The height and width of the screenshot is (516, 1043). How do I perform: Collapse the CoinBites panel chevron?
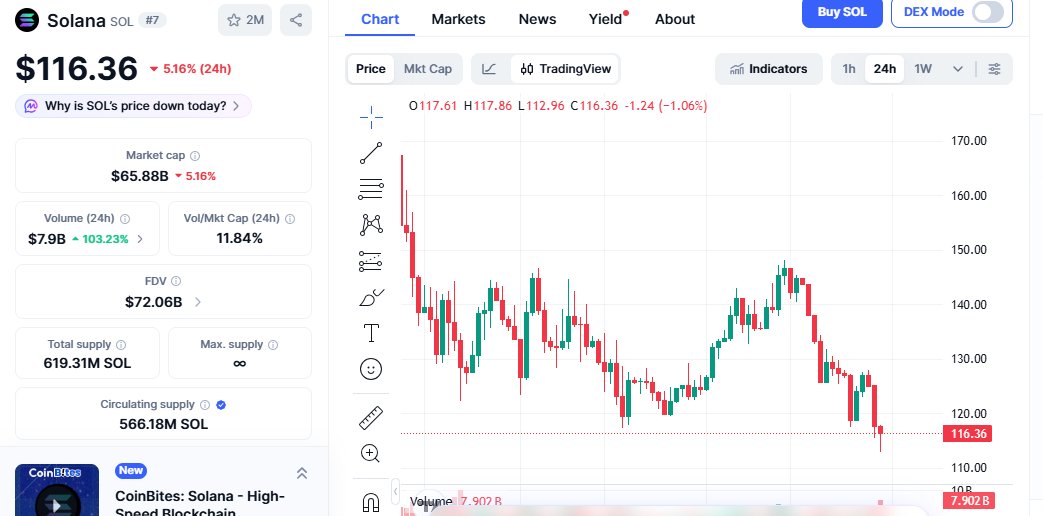click(x=302, y=473)
